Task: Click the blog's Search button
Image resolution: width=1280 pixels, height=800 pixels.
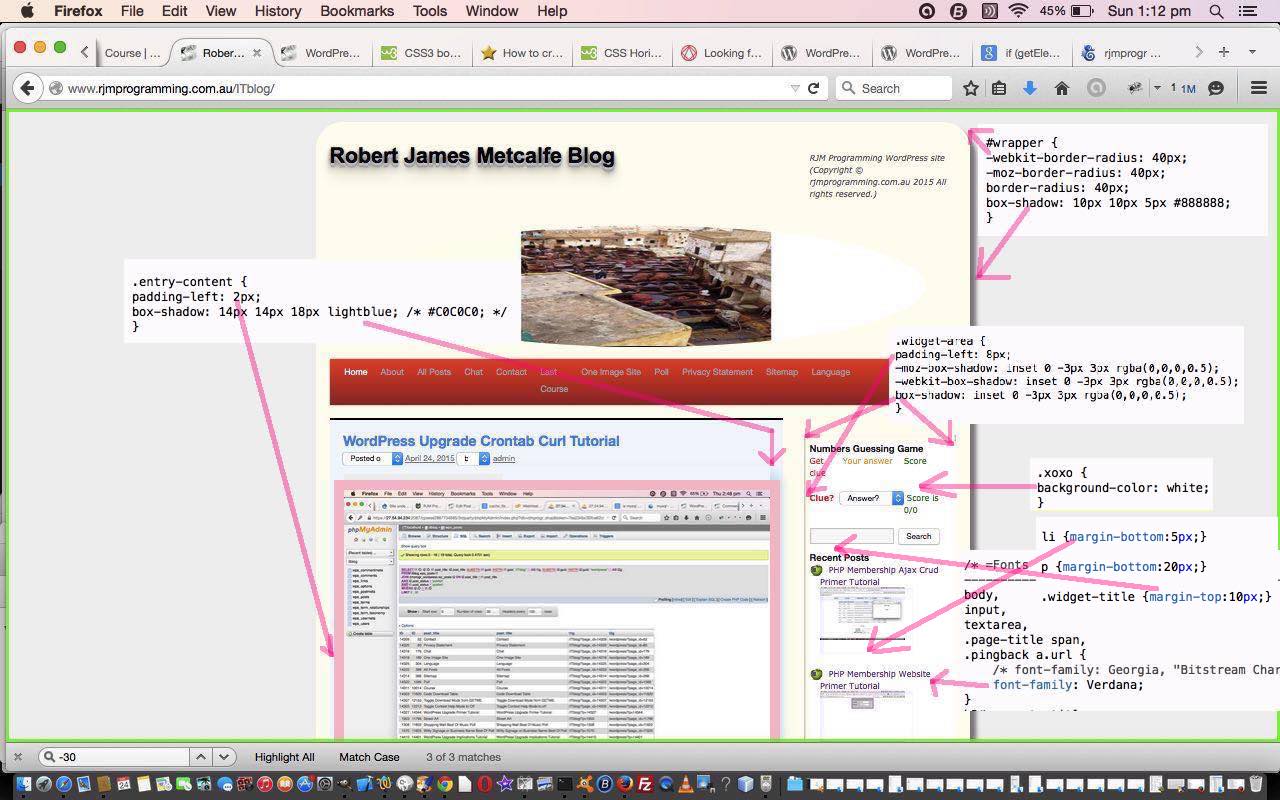Action: tap(918, 536)
